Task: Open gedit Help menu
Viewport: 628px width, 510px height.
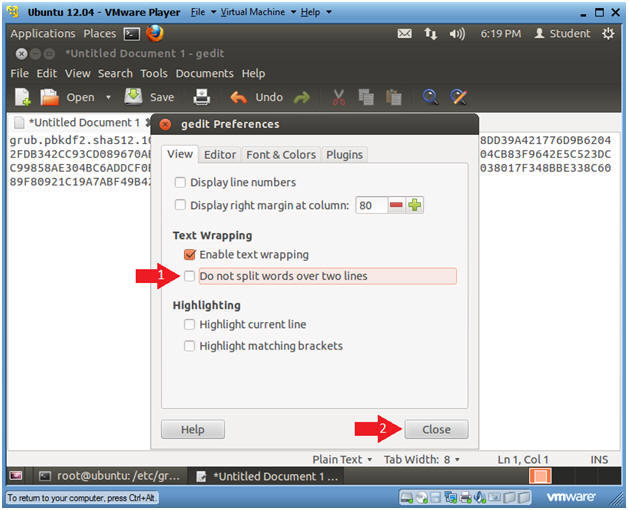Action: coord(253,73)
